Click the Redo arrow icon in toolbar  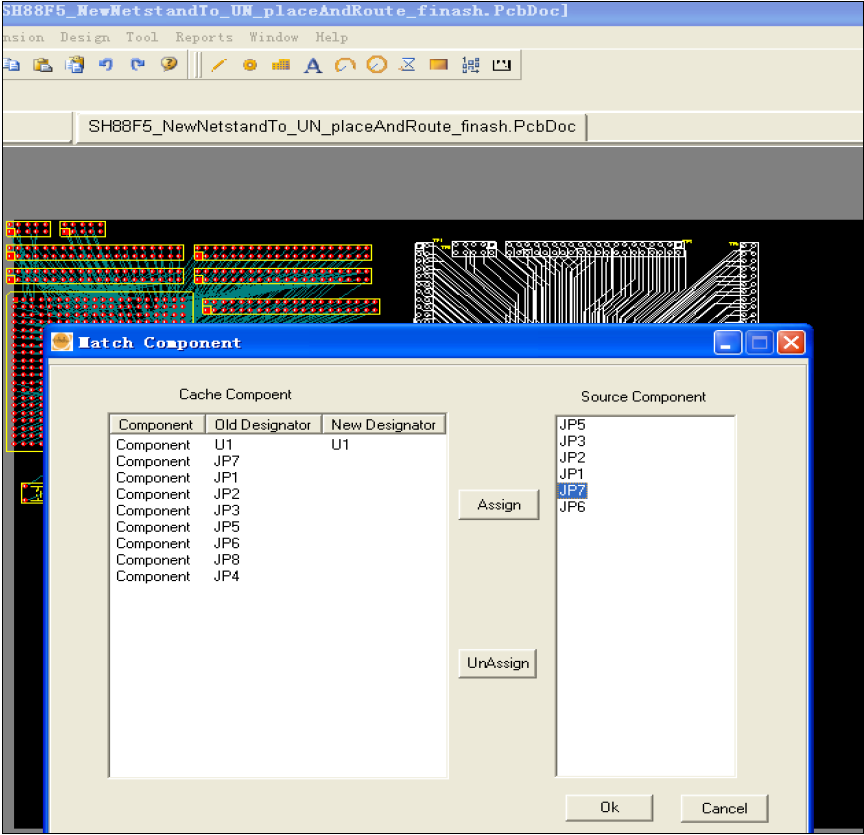[x=138, y=65]
